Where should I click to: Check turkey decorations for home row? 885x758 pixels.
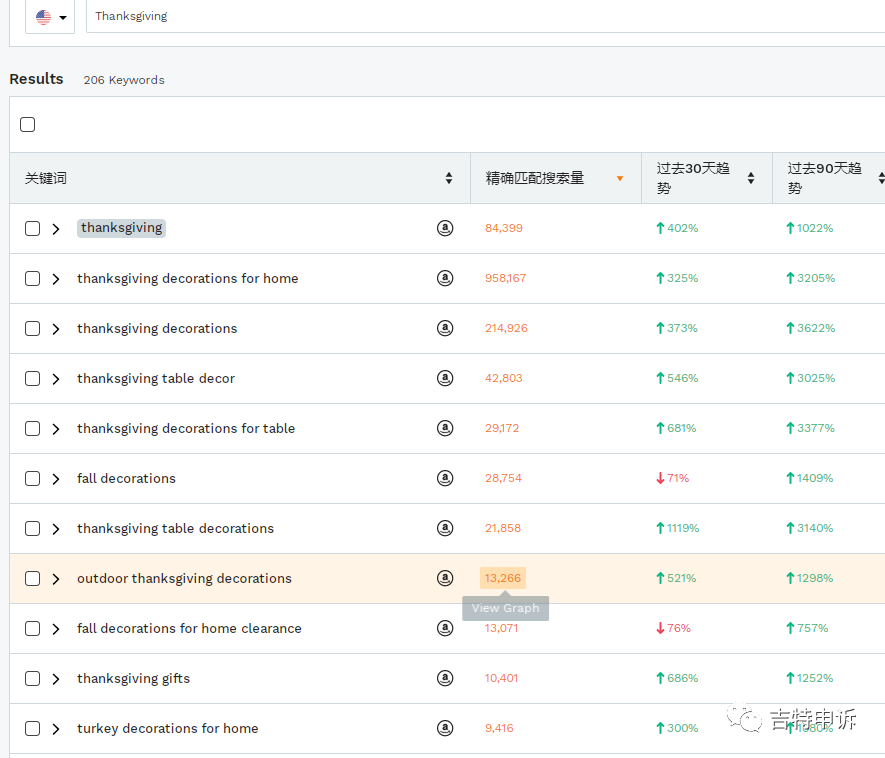point(33,729)
